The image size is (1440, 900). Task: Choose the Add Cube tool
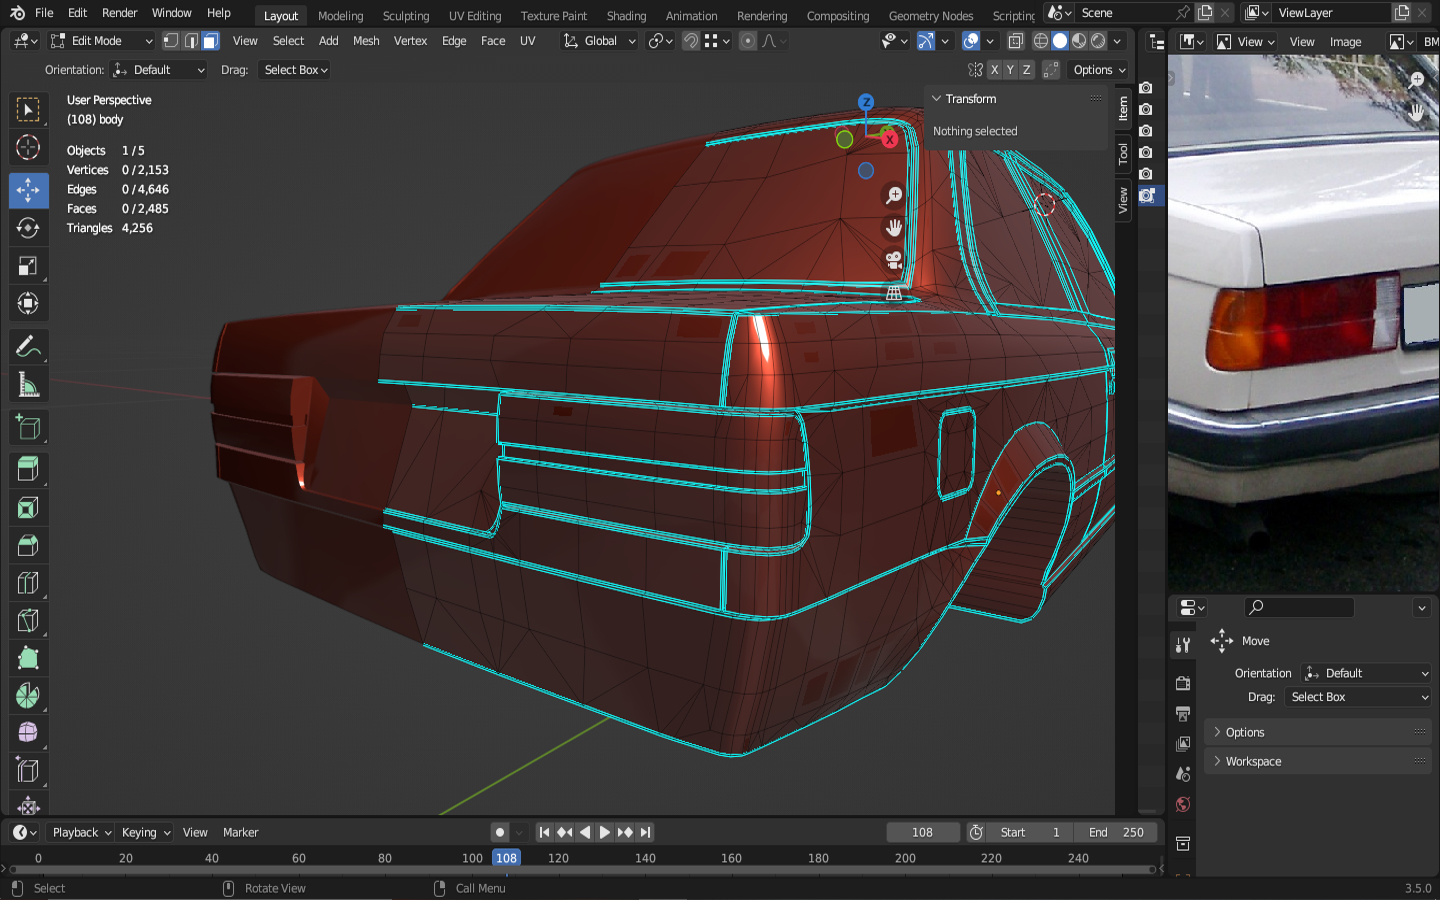[x=28, y=428]
